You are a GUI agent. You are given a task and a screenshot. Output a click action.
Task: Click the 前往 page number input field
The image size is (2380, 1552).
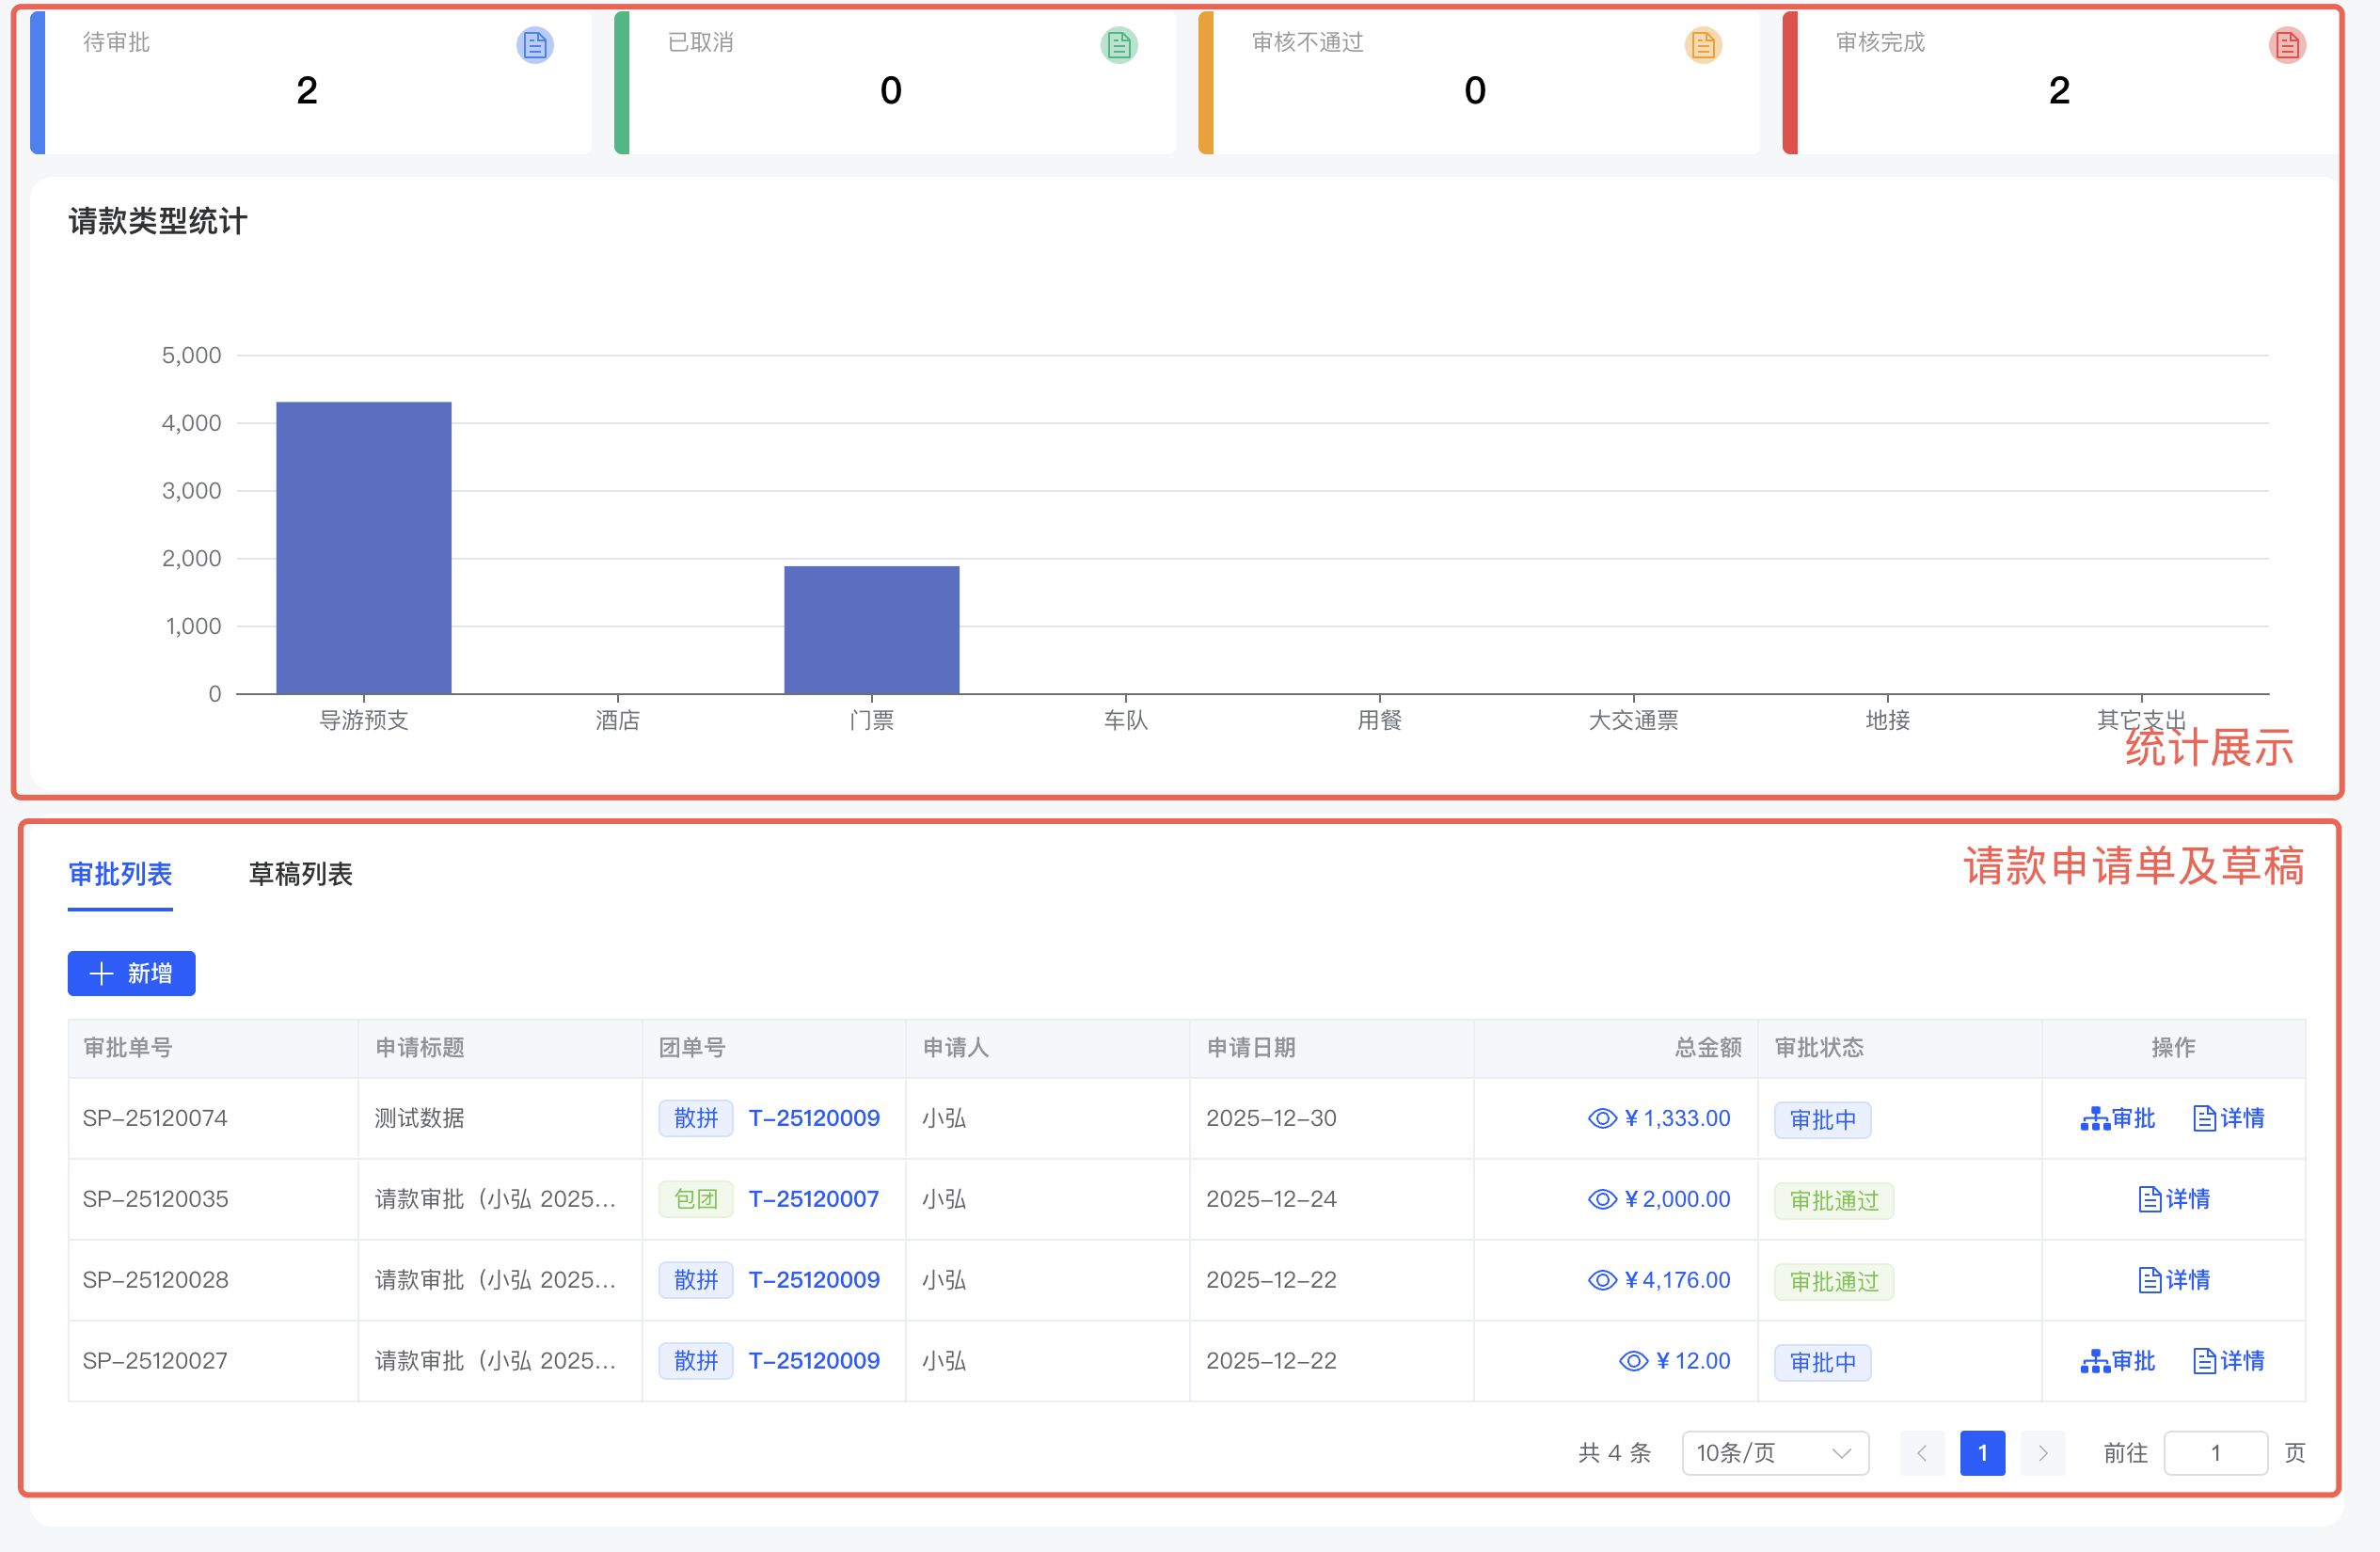2214,1453
